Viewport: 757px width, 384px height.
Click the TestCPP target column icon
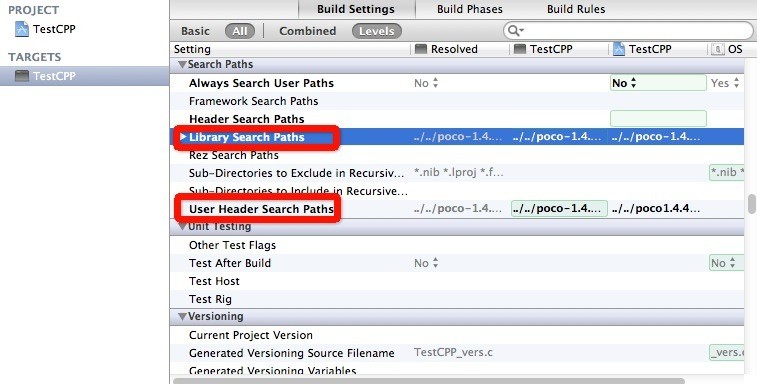click(520, 49)
